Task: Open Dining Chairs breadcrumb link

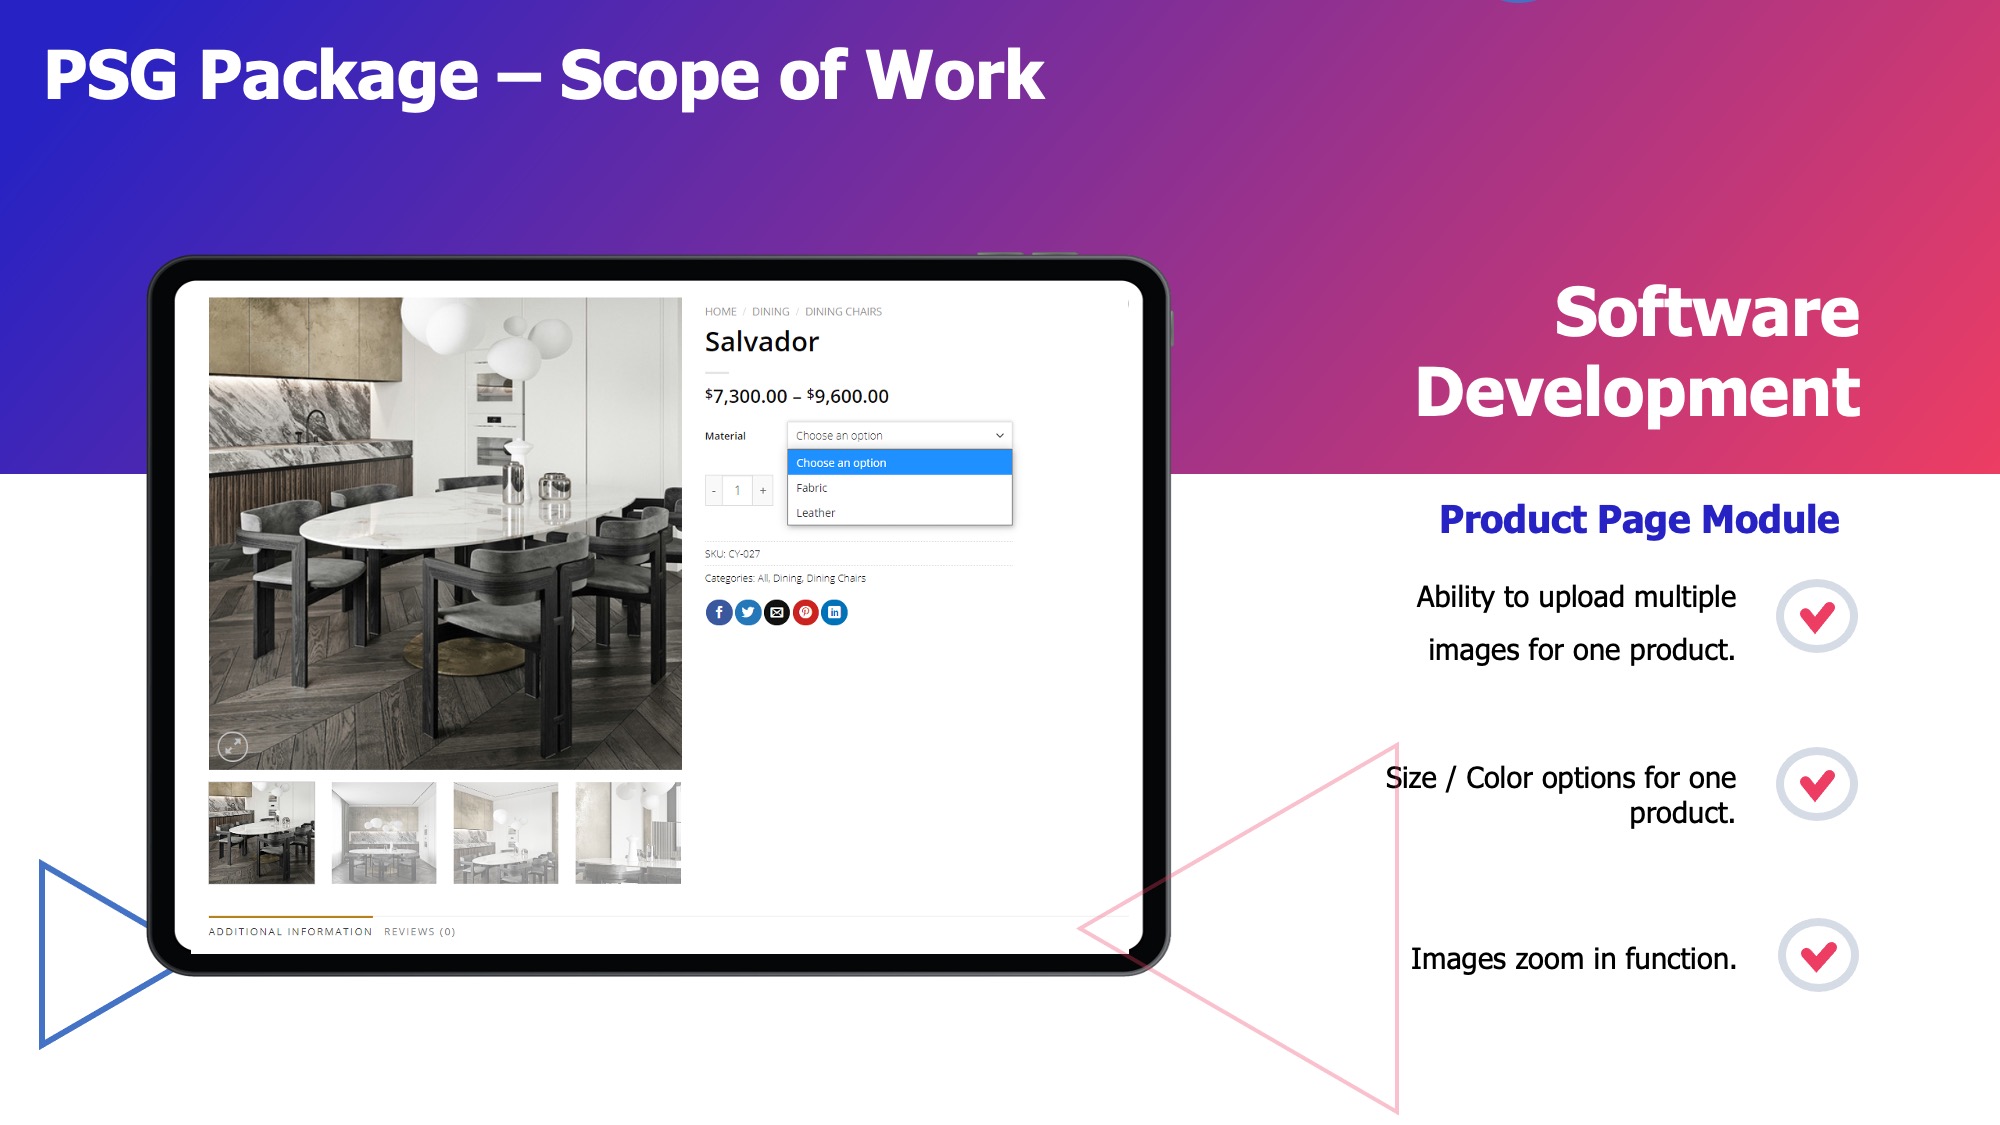Action: (x=843, y=312)
